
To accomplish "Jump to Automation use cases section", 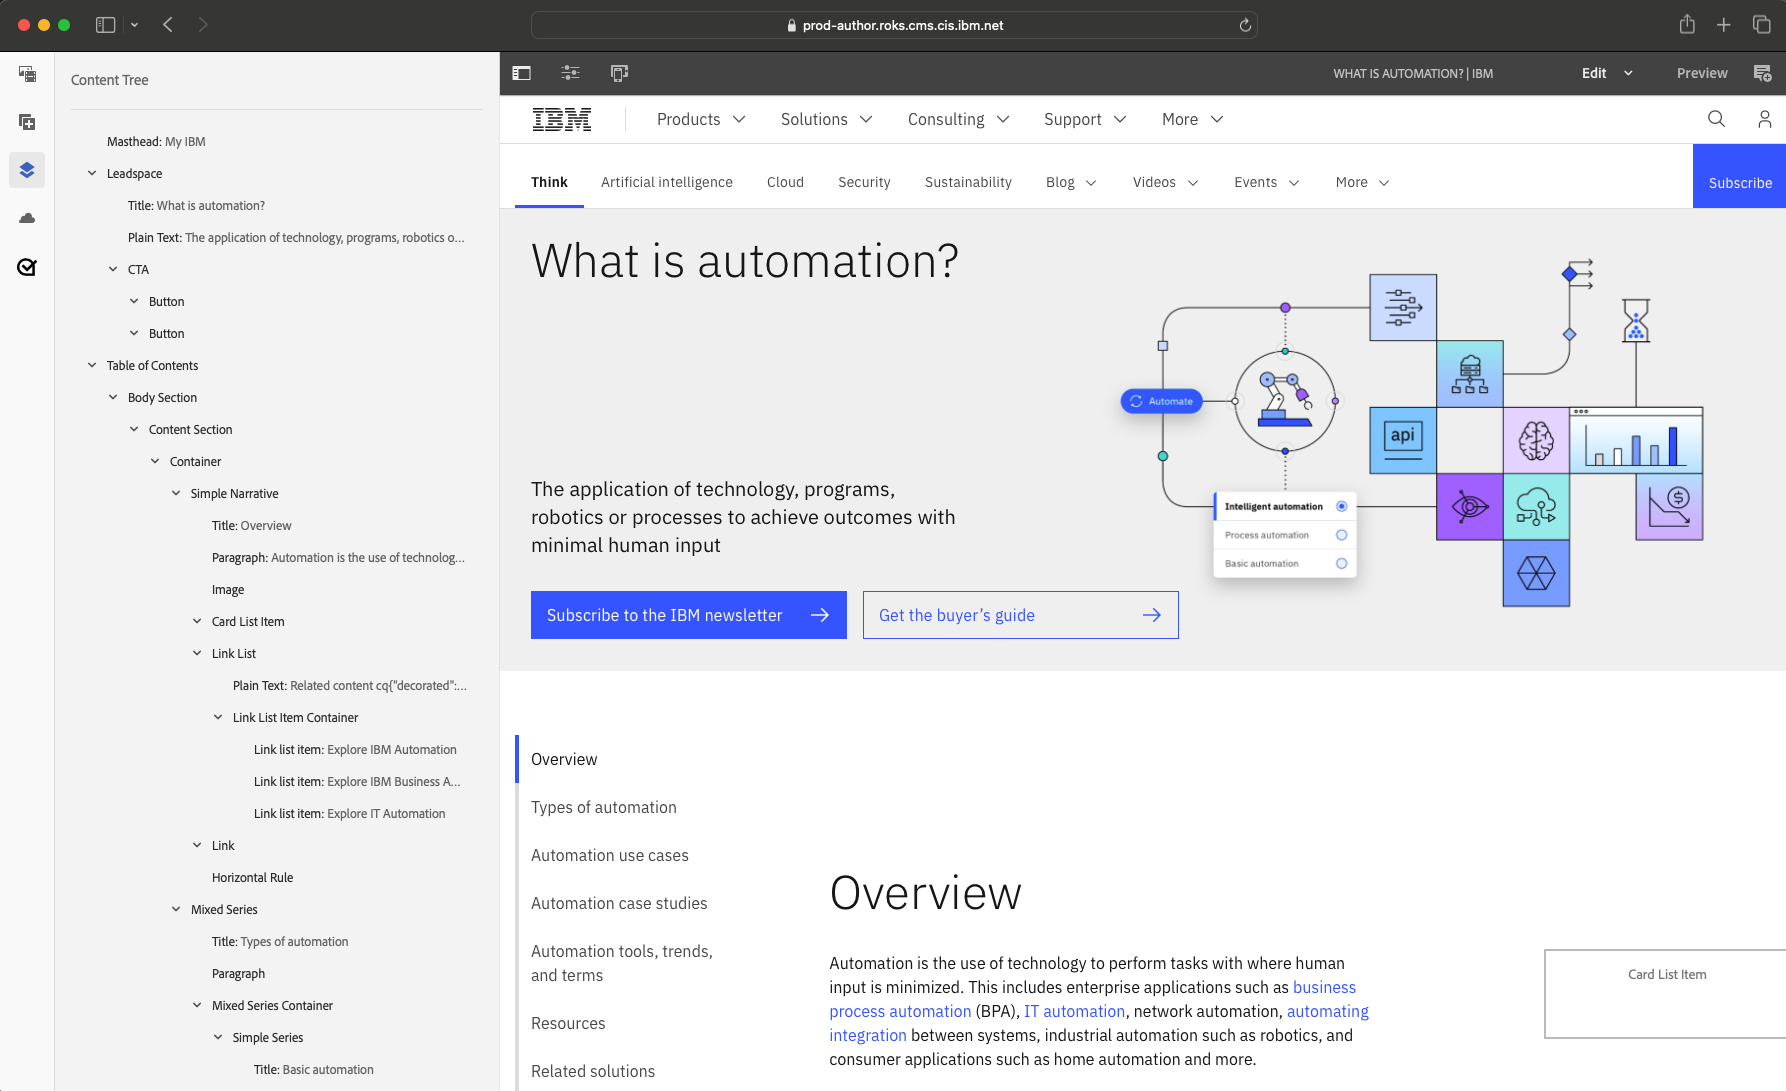I will pos(610,855).
